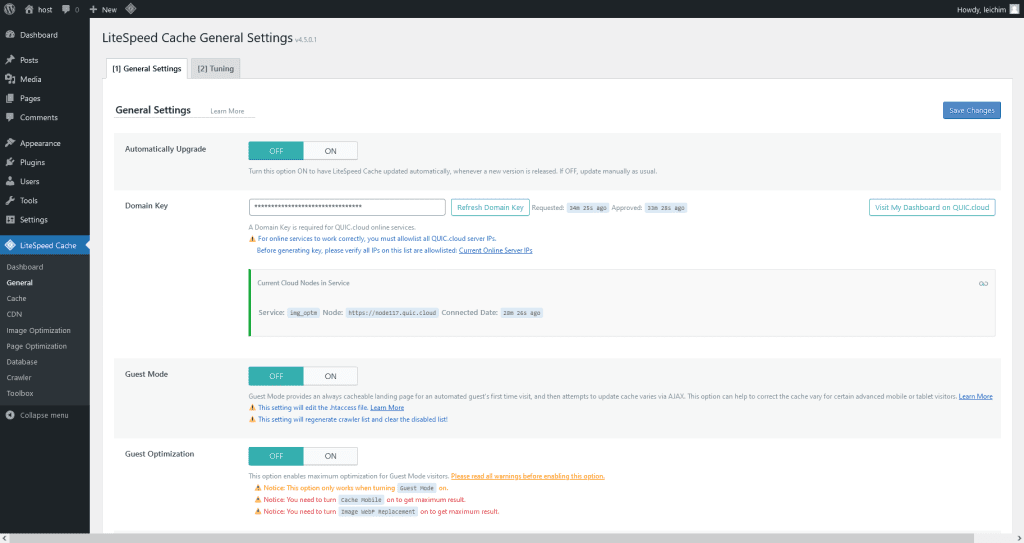The image size is (1024, 543).
Task: Open Toolbox submenu item
Action: 20,393
